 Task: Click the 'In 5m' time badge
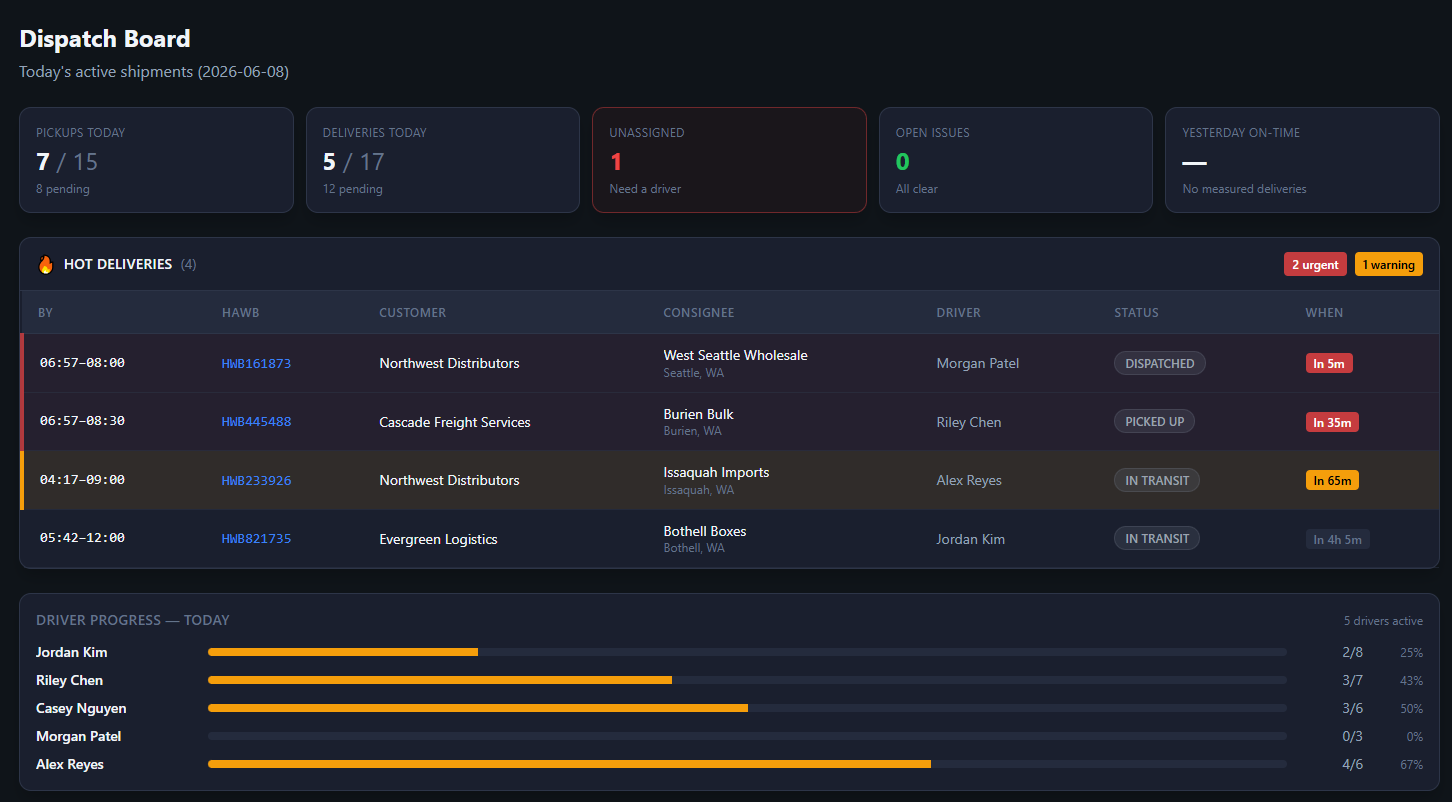click(1329, 364)
